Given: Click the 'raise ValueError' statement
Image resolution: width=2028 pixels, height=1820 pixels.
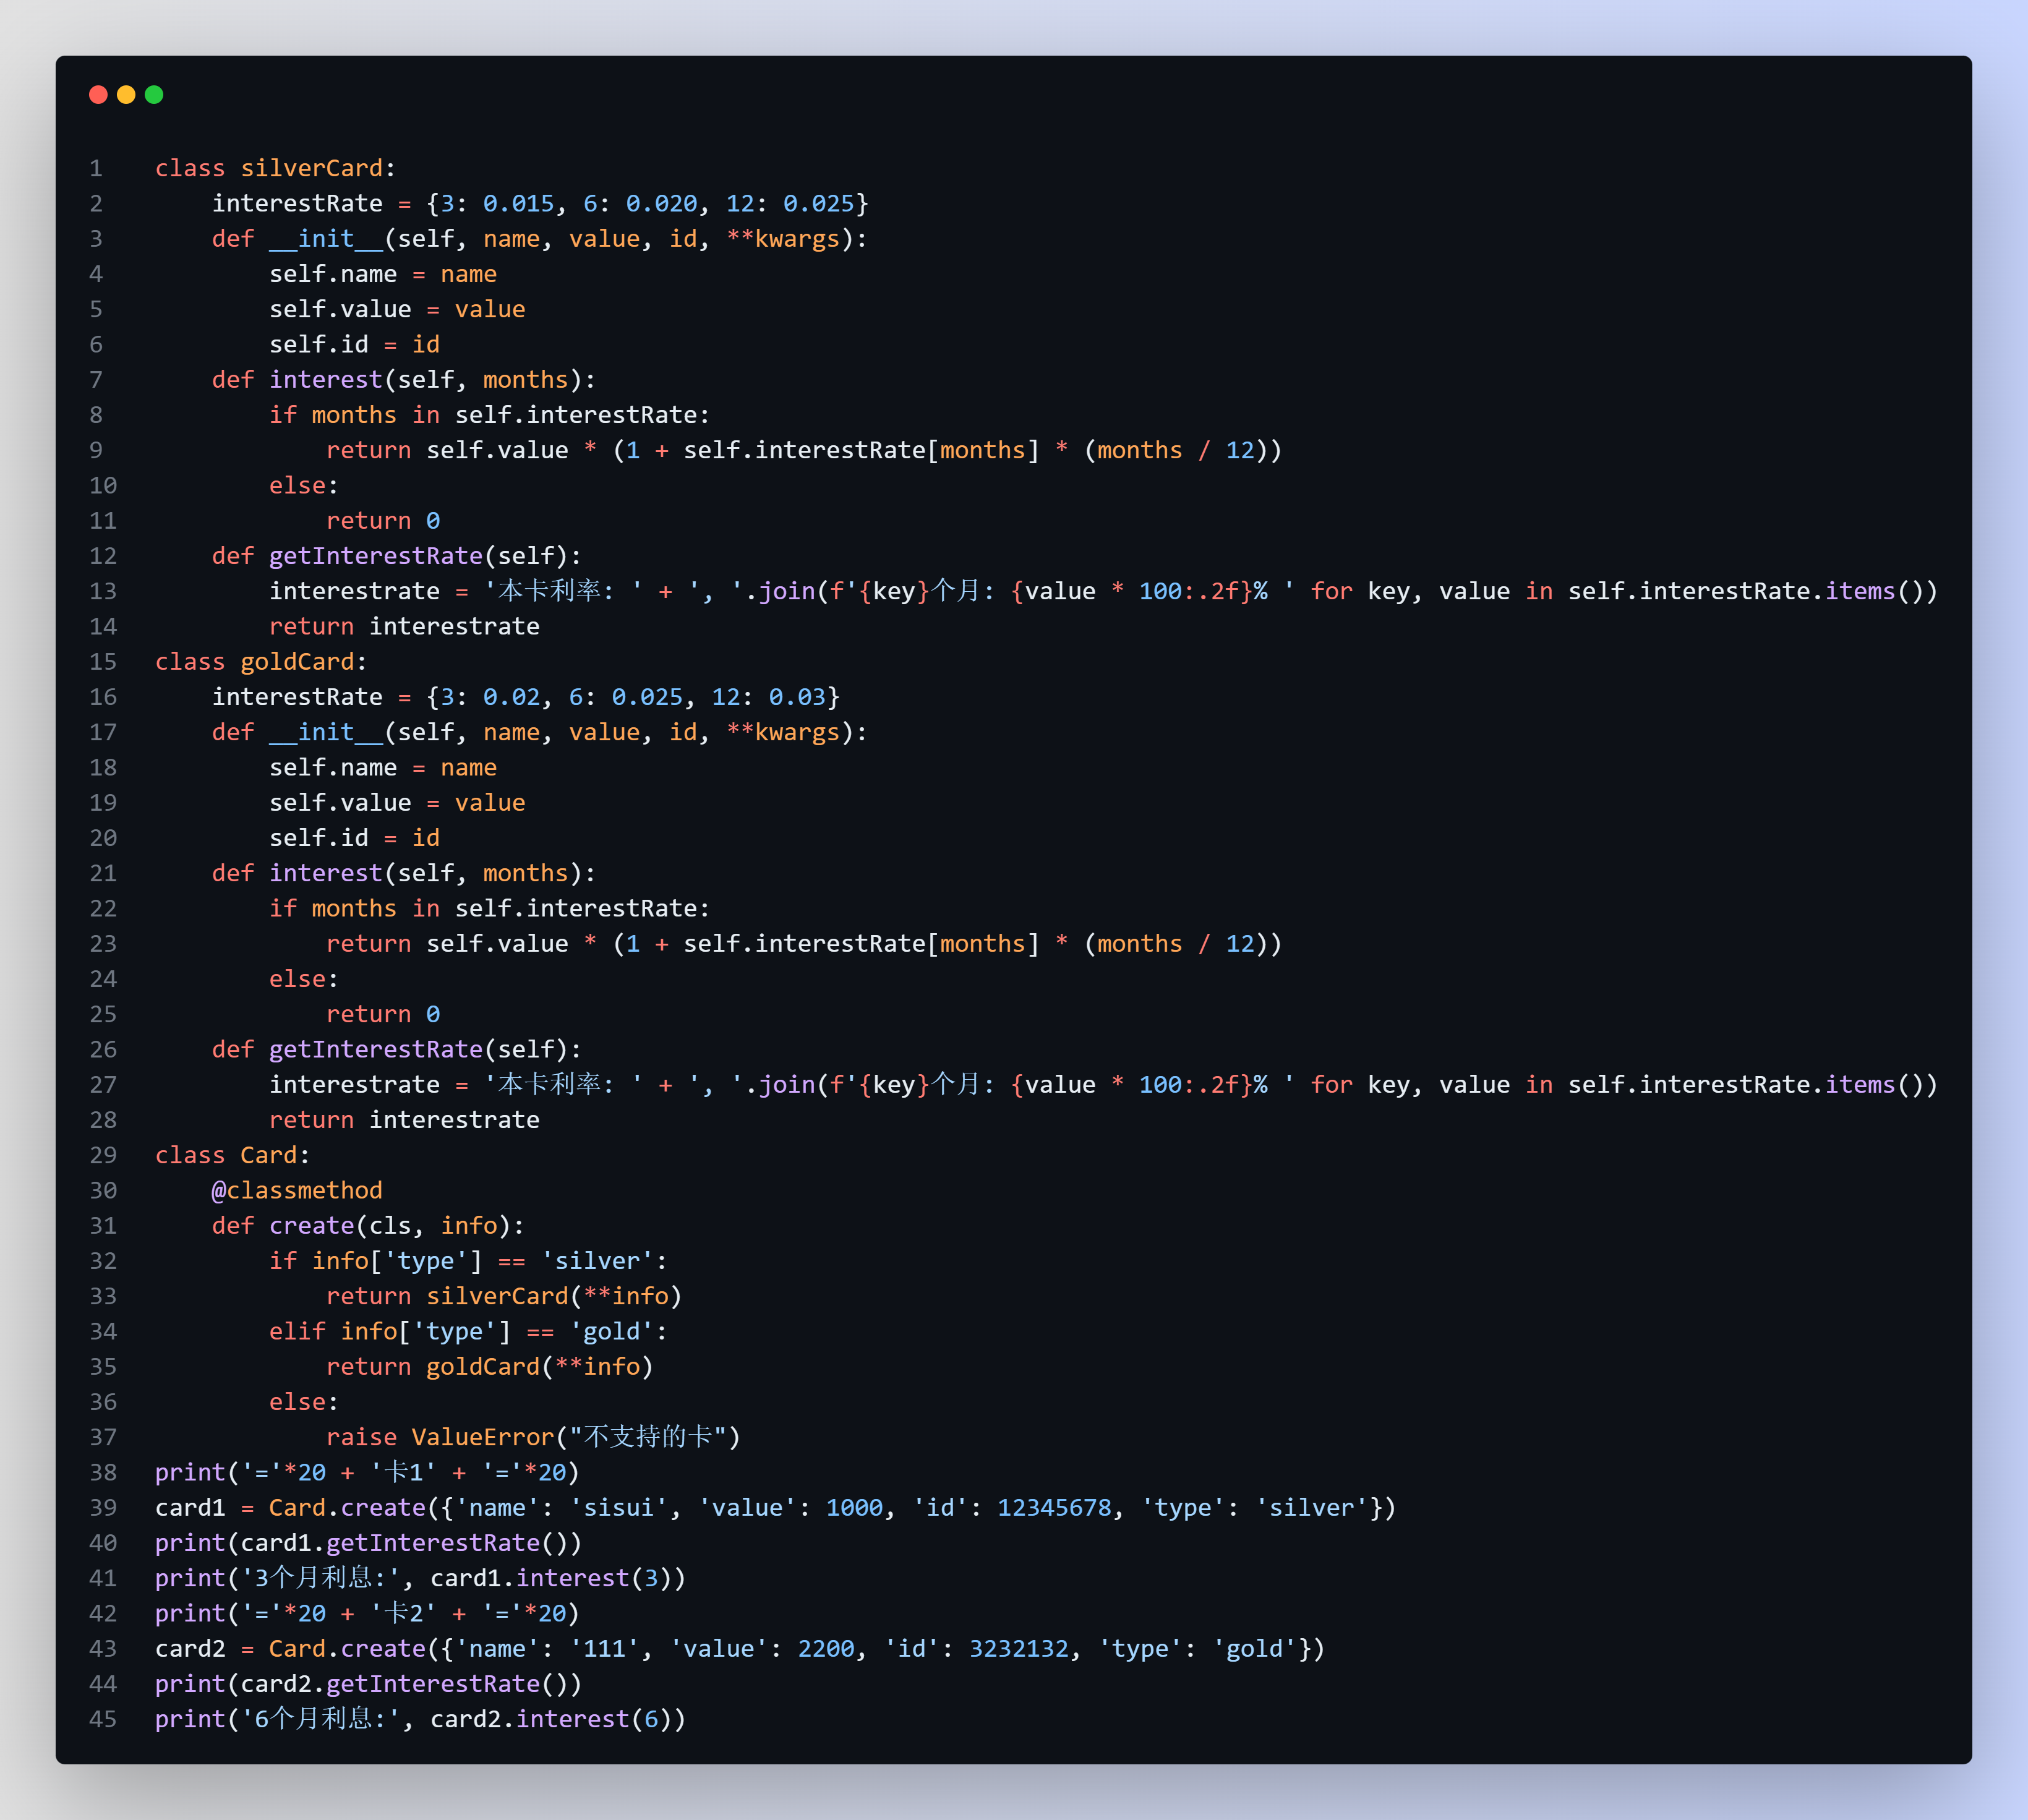Looking at the screenshot, I should pyautogui.click(x=533, y=1437).
